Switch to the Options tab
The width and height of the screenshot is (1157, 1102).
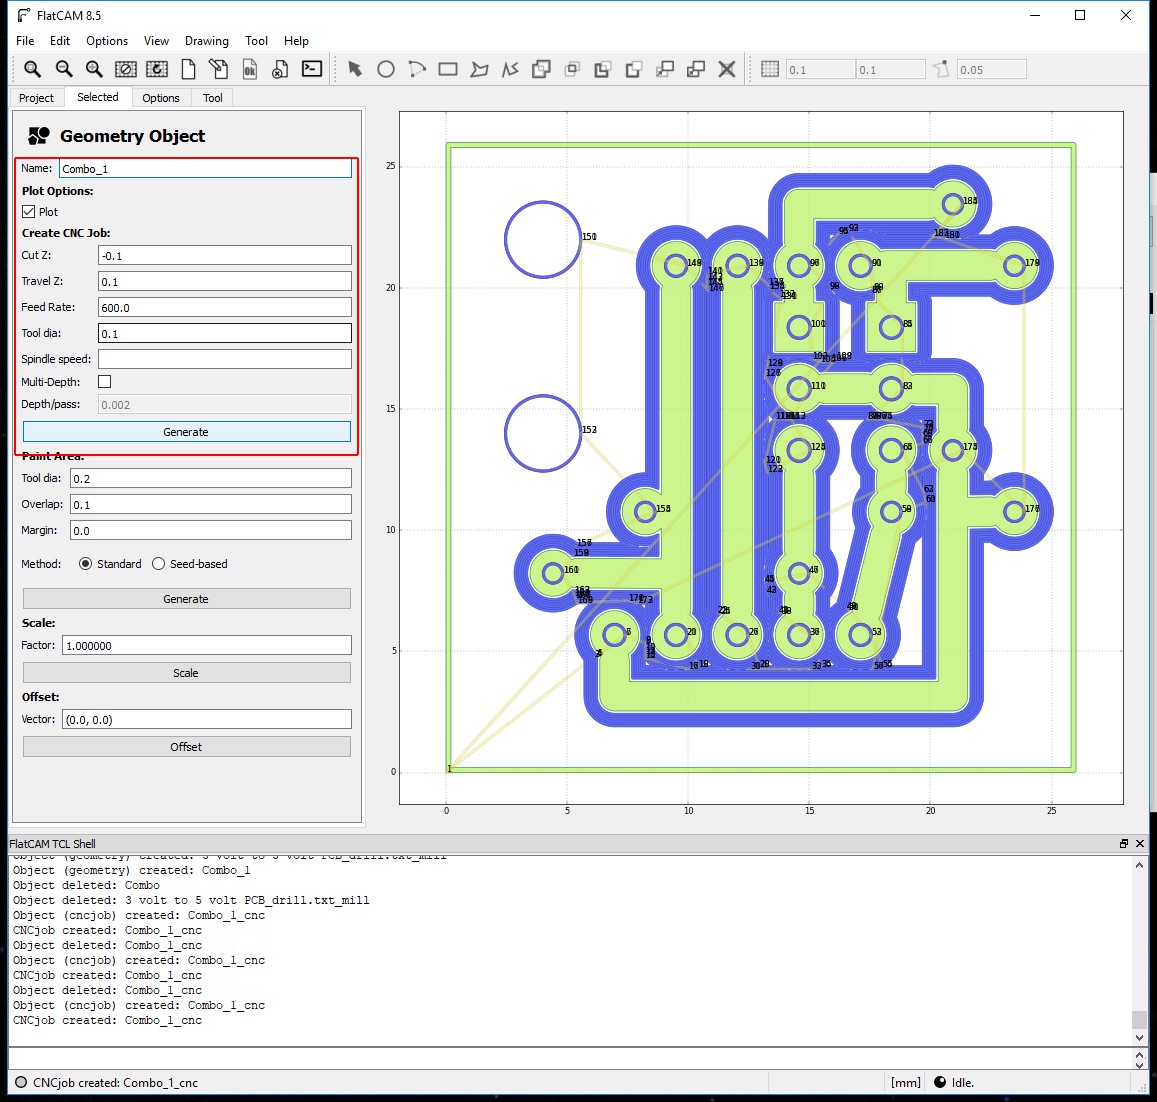tap(161, 97)
